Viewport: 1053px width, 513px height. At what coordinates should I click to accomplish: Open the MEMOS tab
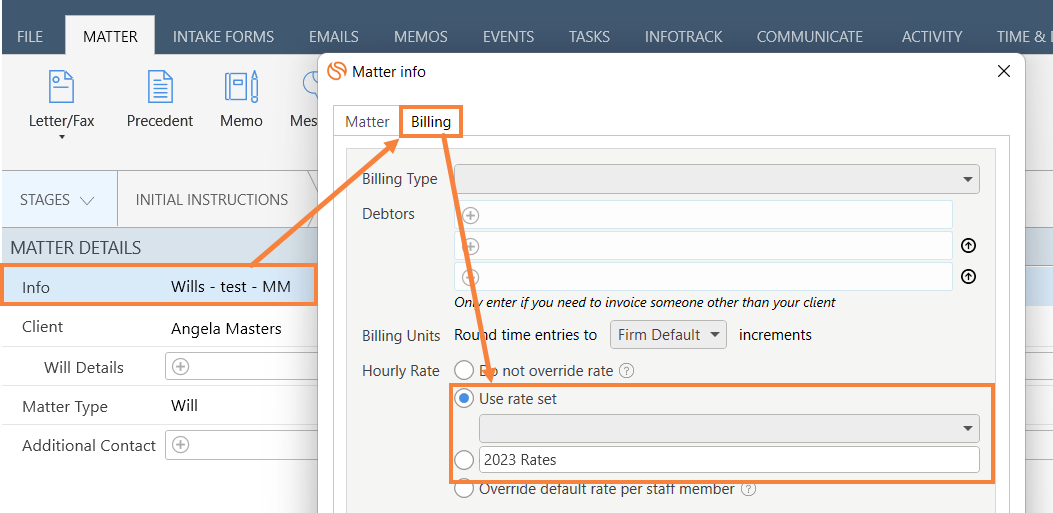420,36
